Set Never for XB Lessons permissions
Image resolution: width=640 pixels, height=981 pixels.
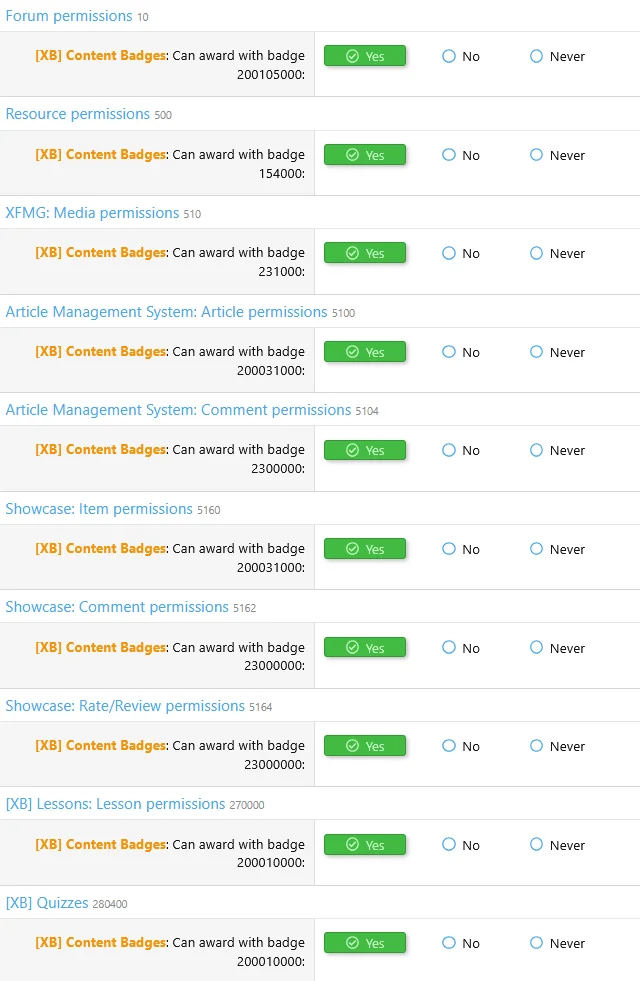click(557, 845)
